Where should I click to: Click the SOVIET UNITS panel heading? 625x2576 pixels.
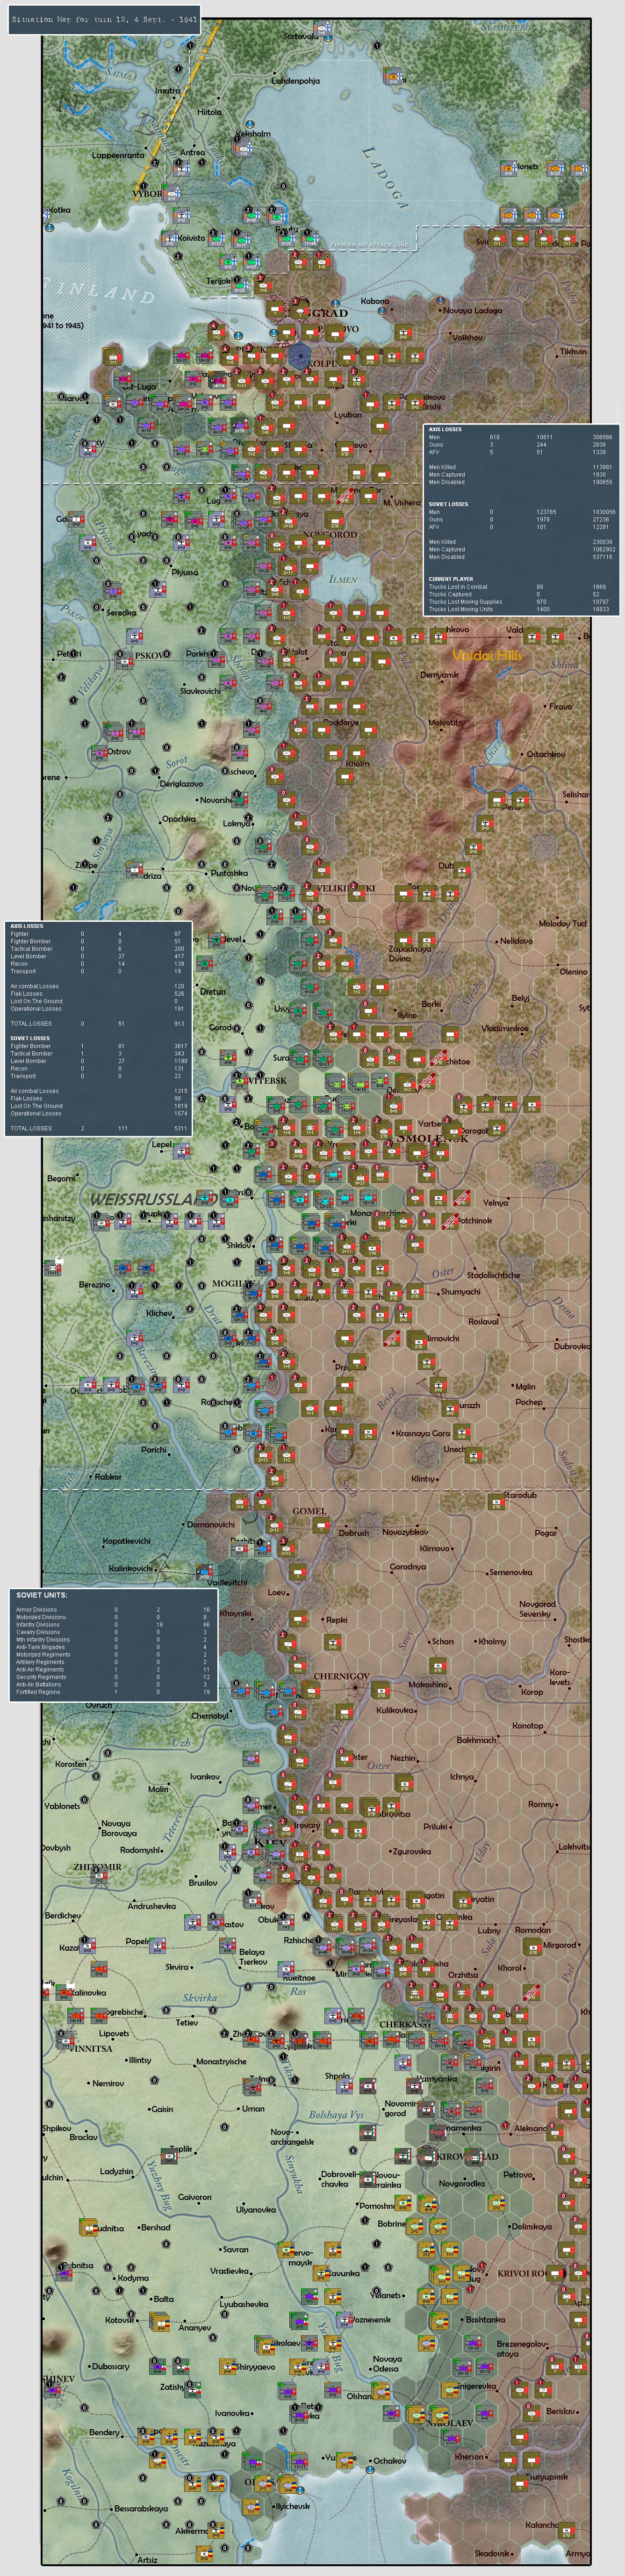click(42, 1594)
